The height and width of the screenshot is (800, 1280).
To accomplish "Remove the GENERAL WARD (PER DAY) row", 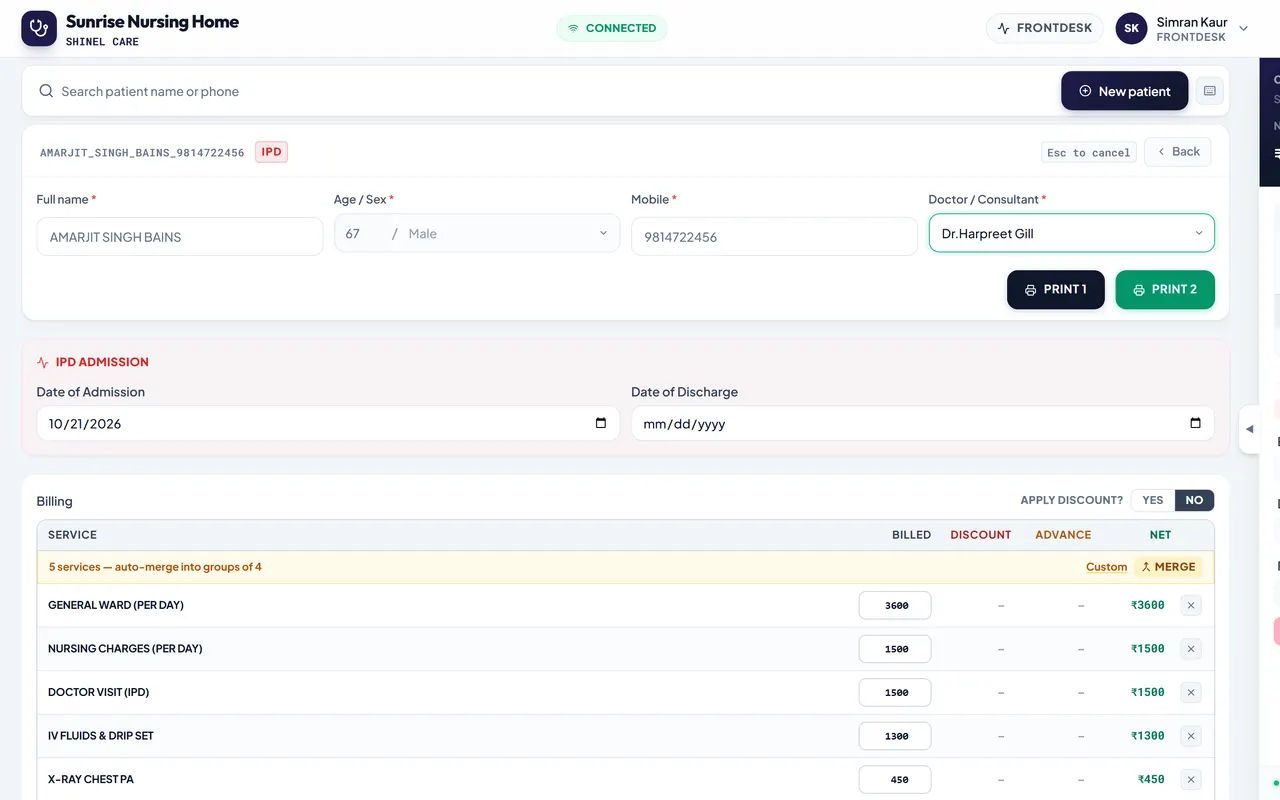I will click(1191, 605).
